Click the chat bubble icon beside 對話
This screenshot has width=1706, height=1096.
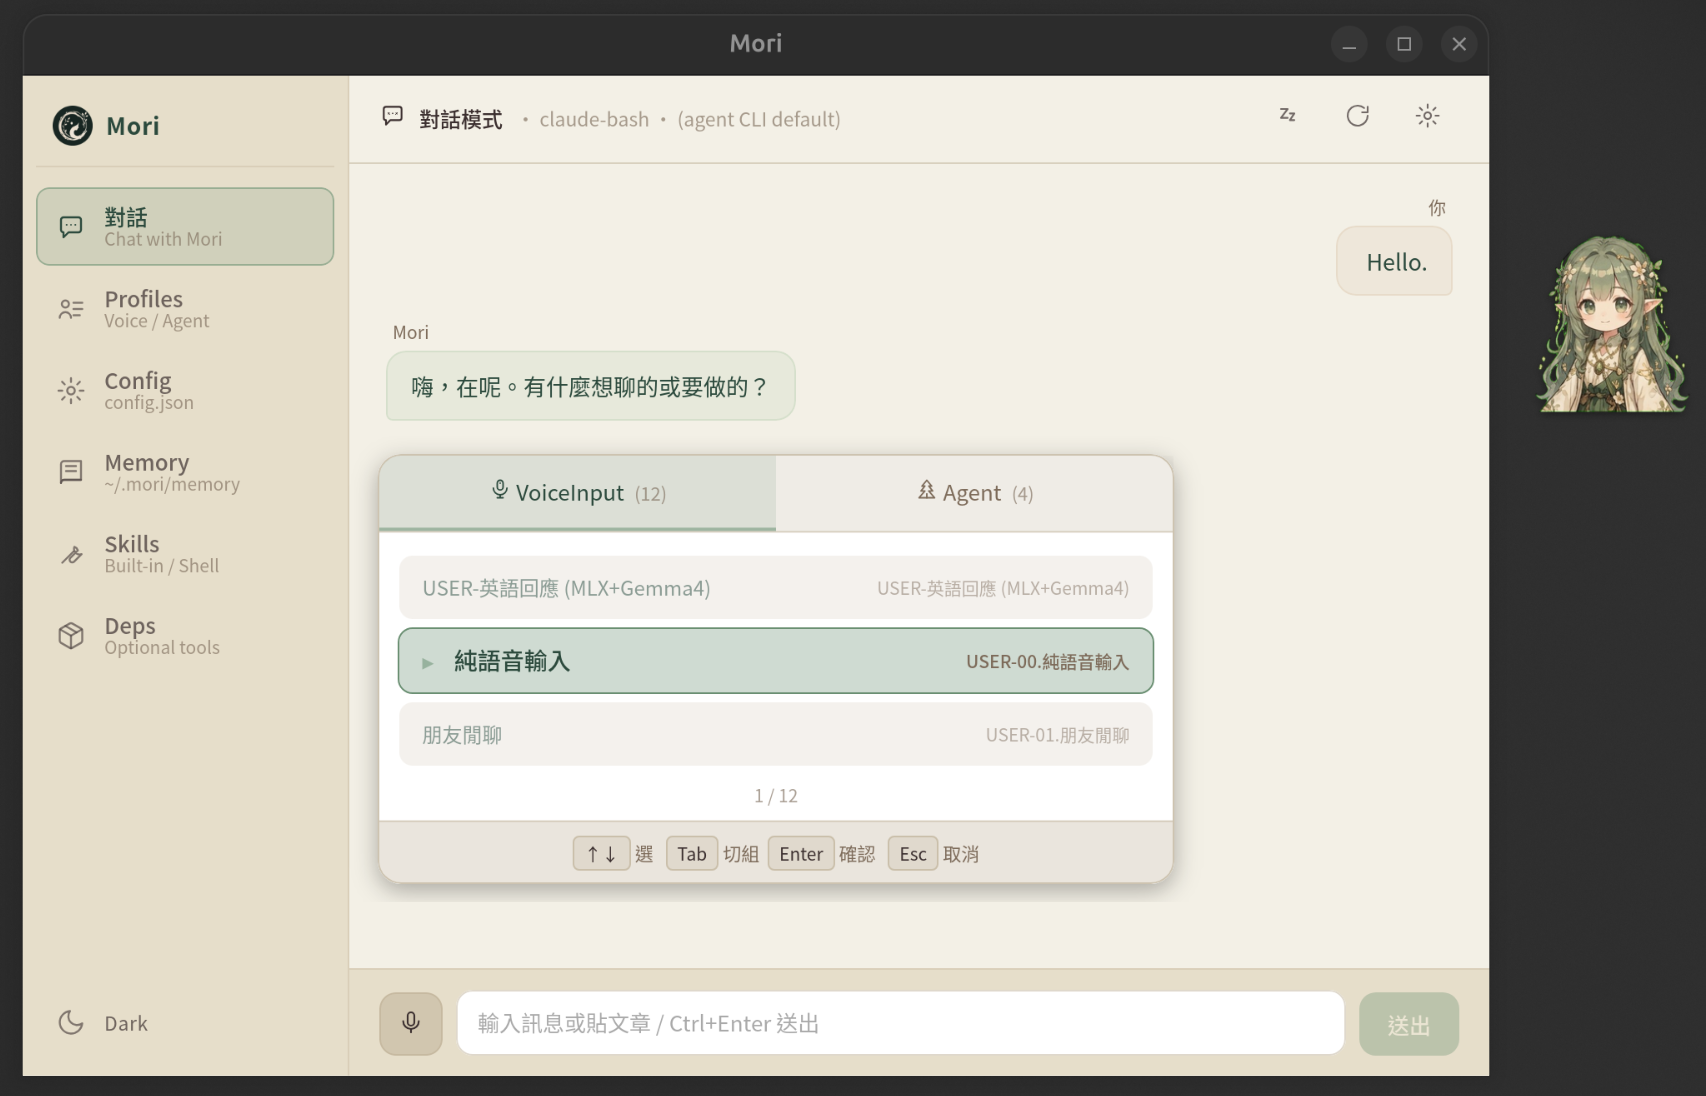point(71,227)
